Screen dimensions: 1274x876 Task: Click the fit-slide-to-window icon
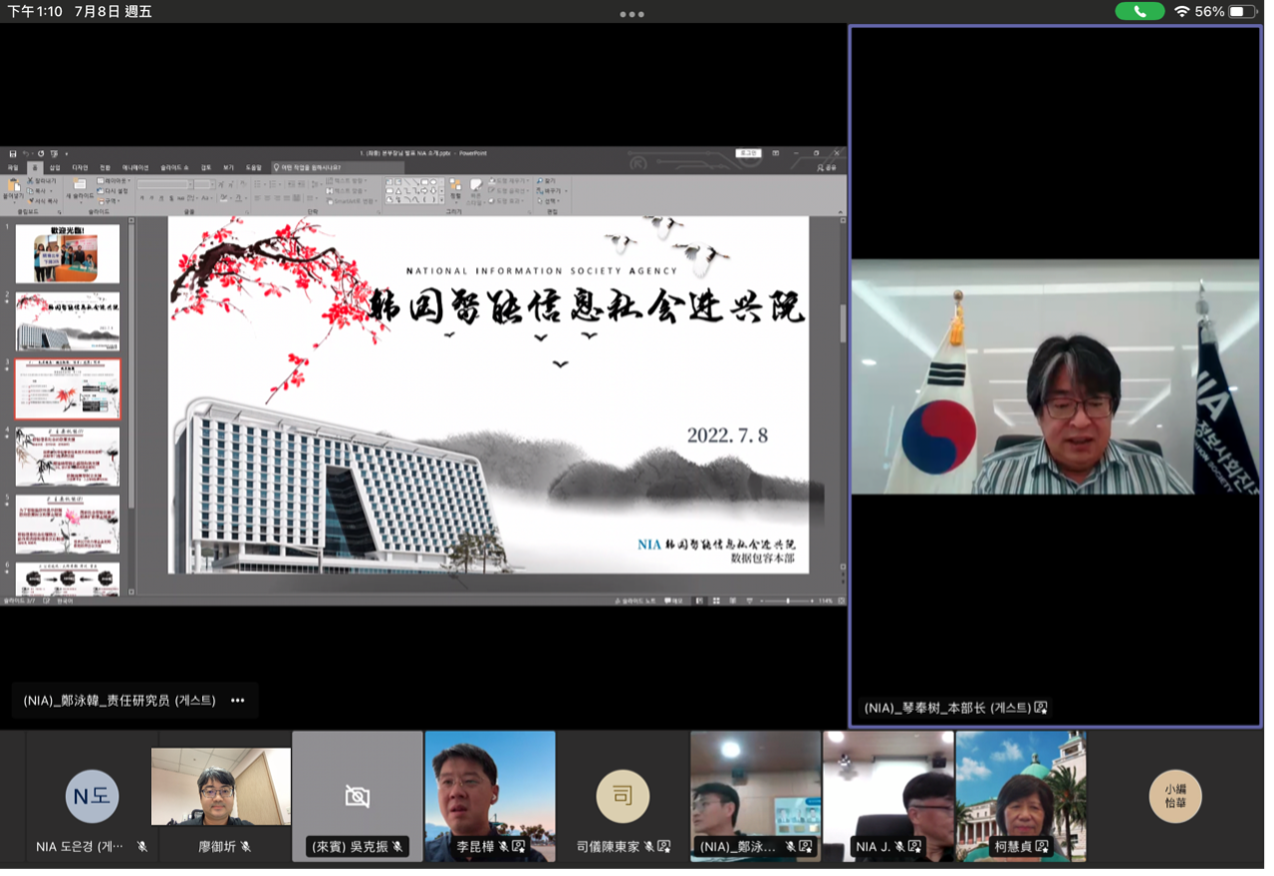pos(841,601)
